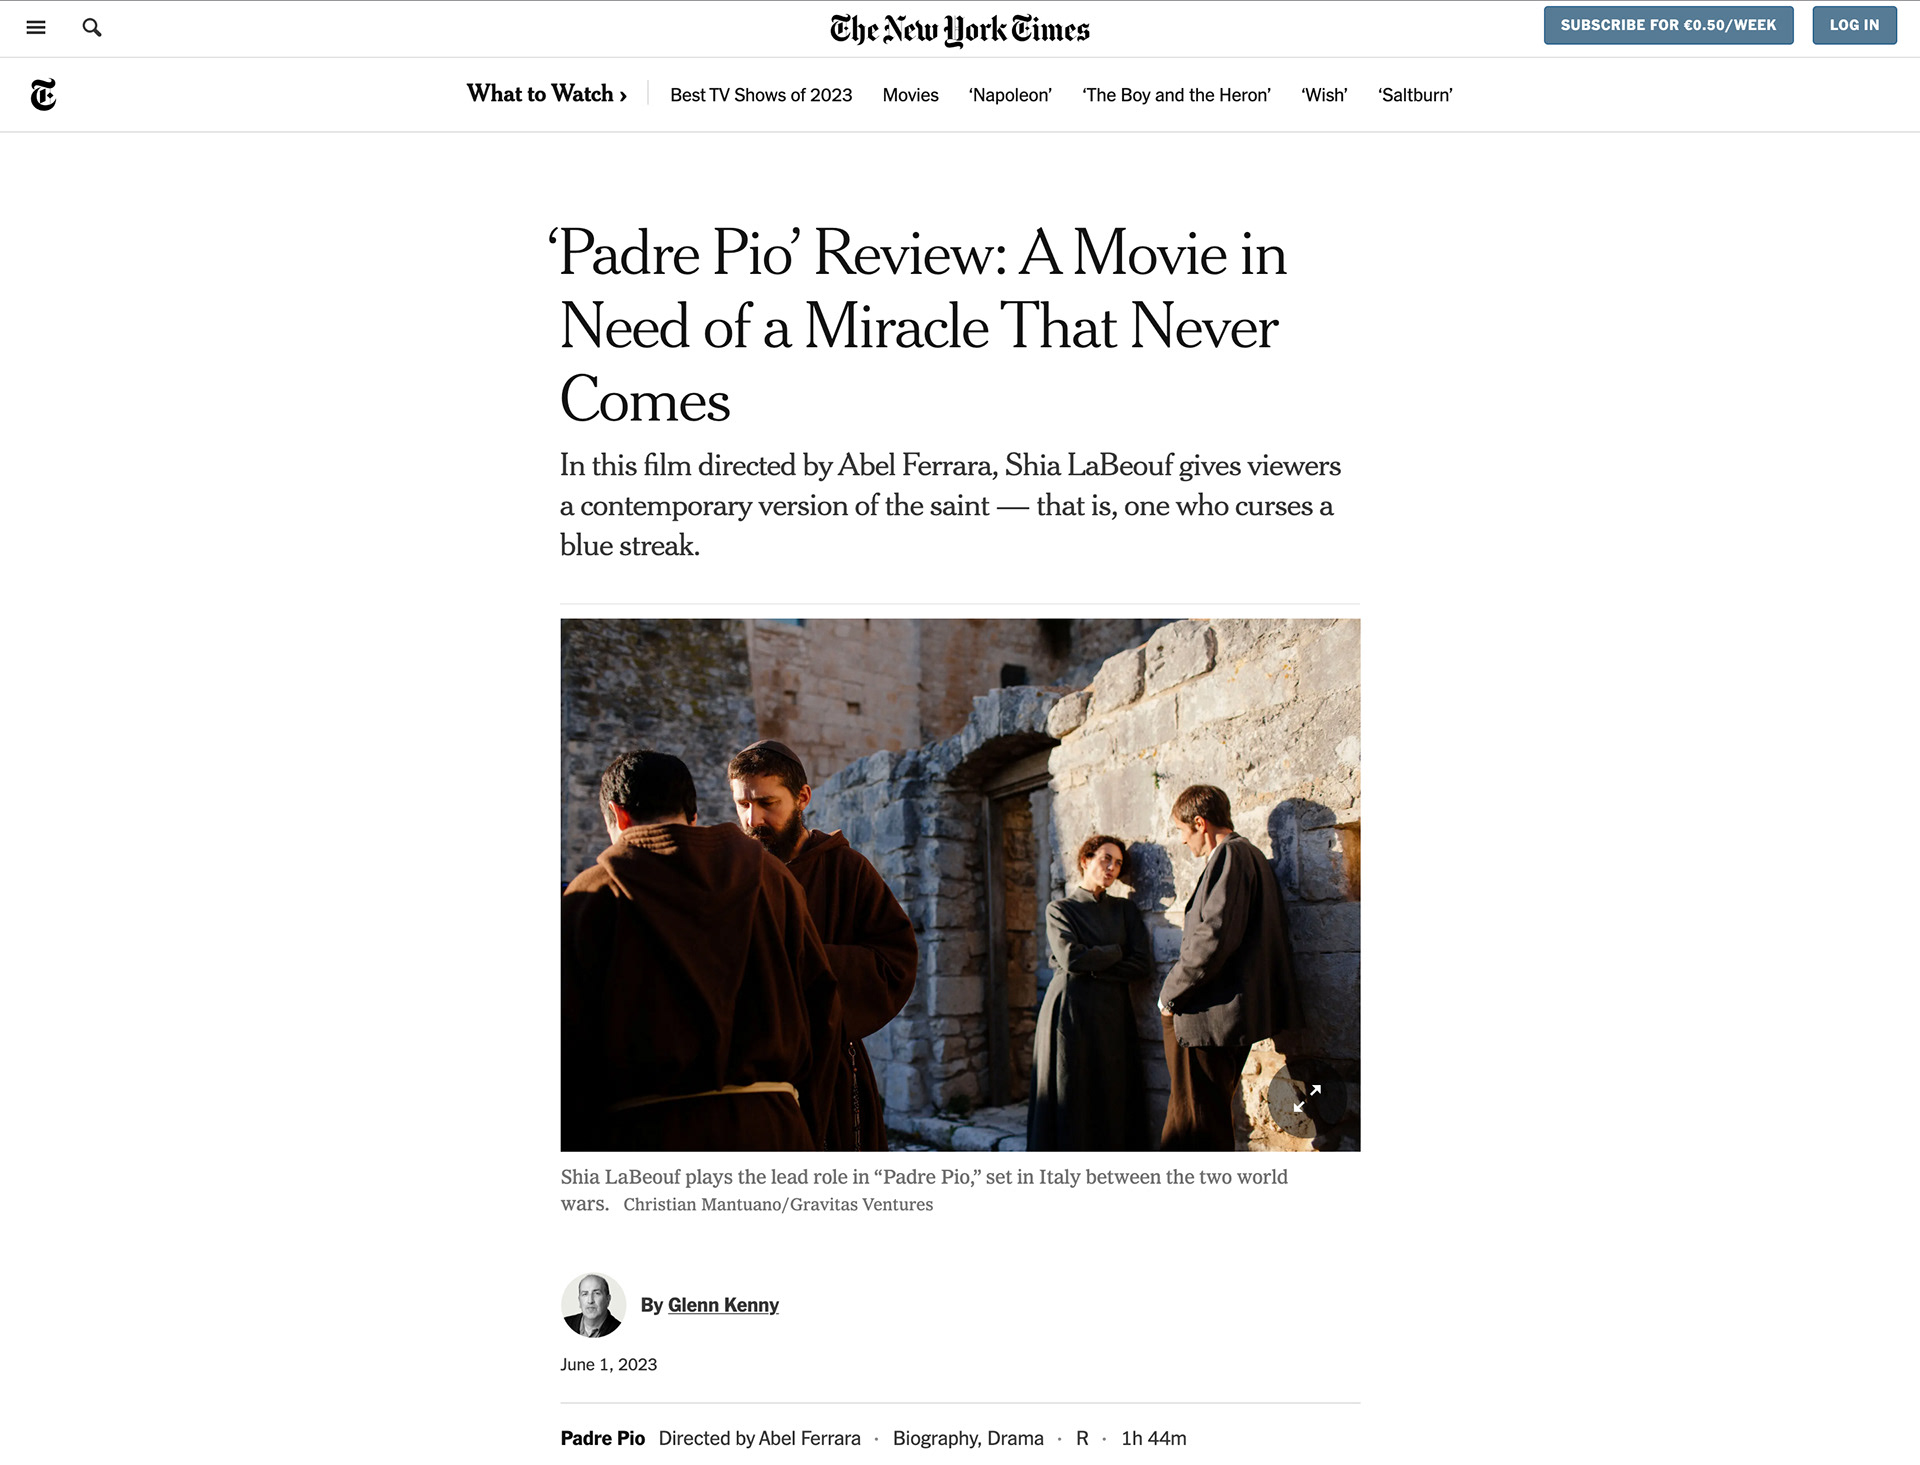This screenshot has width=1920, height=1465.
Task: Click the search magnifier icon
Action: (x=92, y=27)
